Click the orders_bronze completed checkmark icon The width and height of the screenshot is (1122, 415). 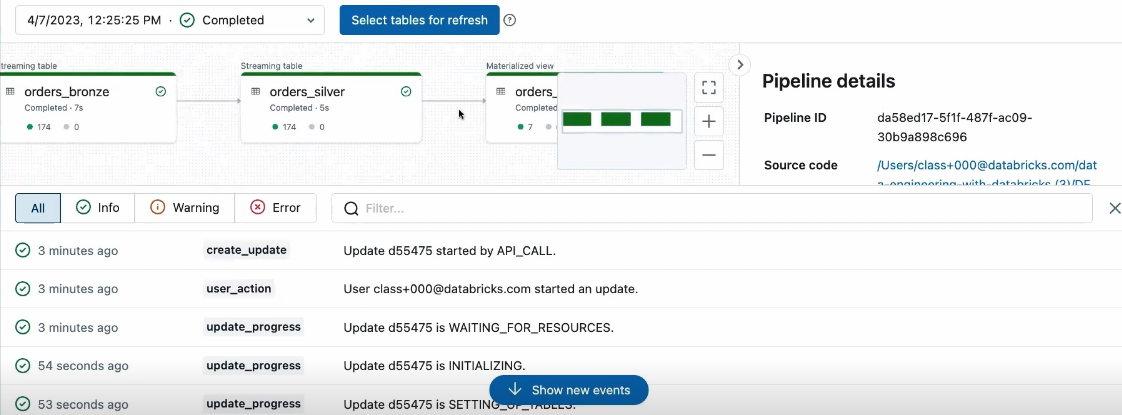161,92
